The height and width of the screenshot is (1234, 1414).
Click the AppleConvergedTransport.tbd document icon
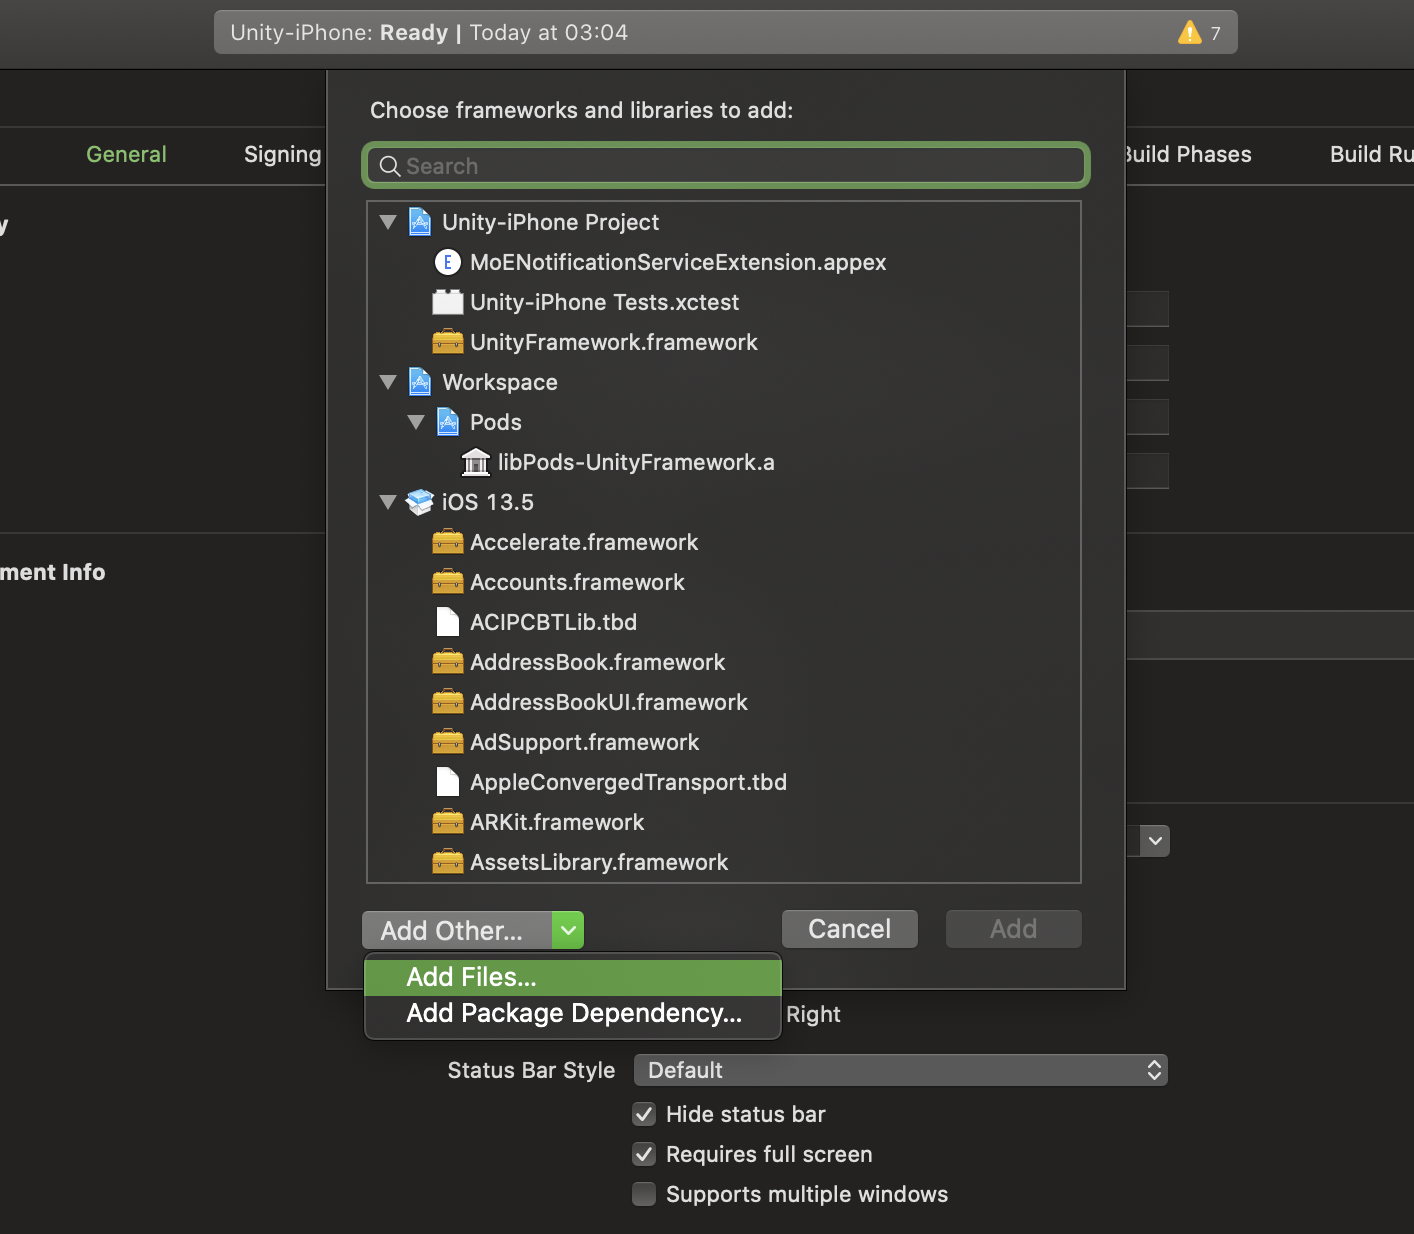(448, 782)
